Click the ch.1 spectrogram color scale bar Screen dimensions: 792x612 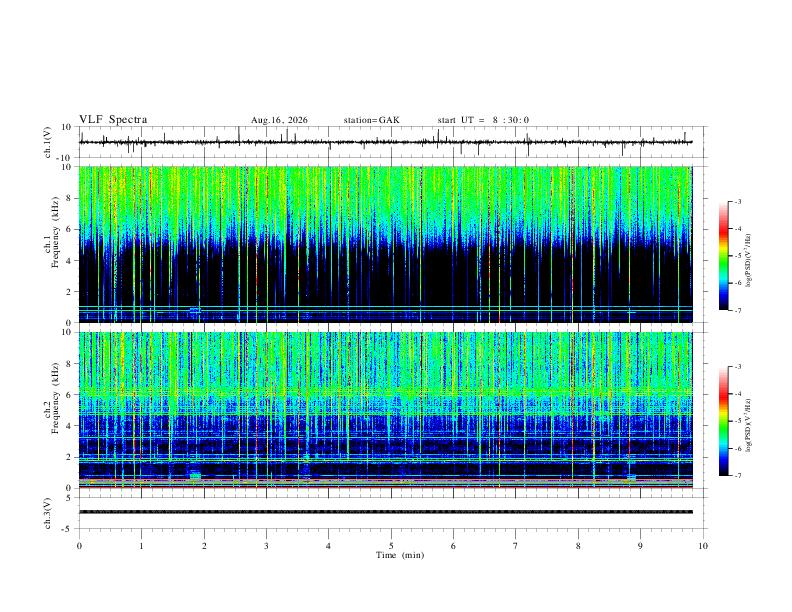point(723,256)
